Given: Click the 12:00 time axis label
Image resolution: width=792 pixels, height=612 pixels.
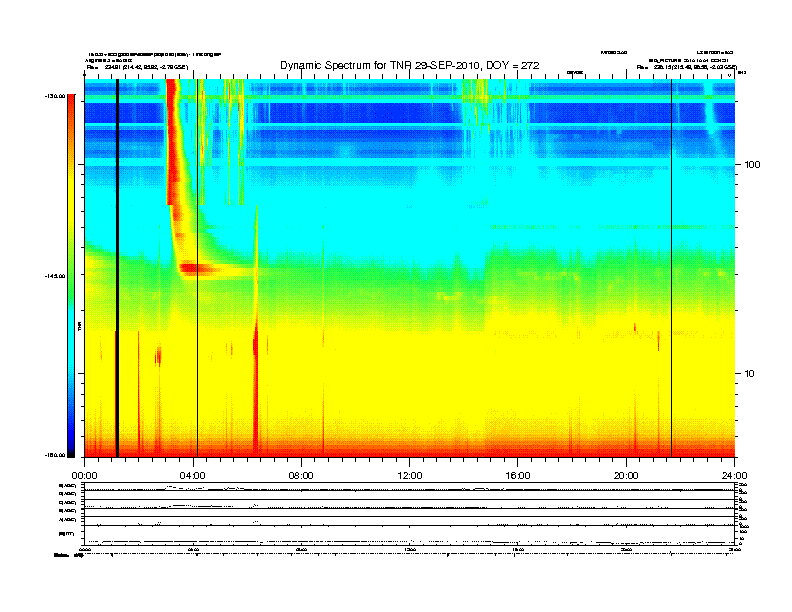Looking at the screenshot, I should click(x=410, y=476).
